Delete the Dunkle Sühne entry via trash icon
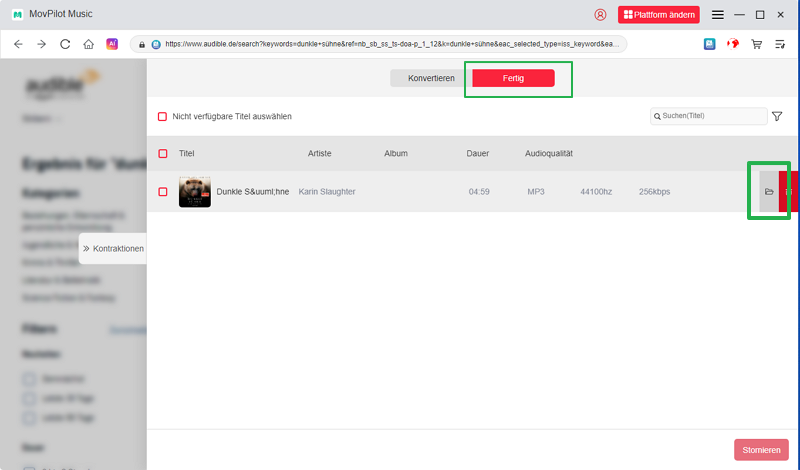 pos(789,192)
